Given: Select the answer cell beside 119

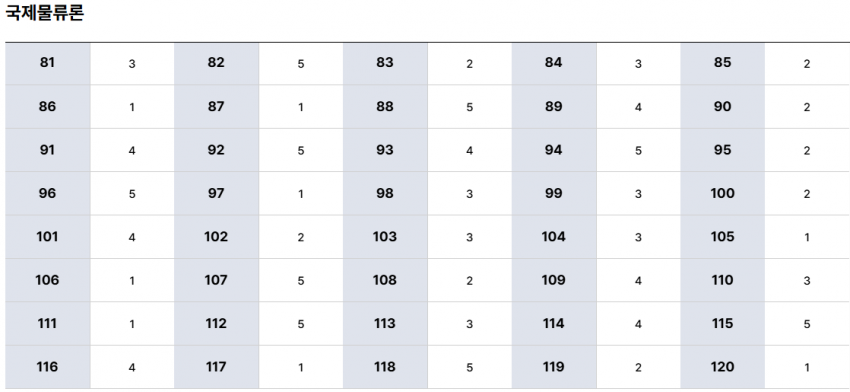Looking at the screenshot, I should 638,367.
